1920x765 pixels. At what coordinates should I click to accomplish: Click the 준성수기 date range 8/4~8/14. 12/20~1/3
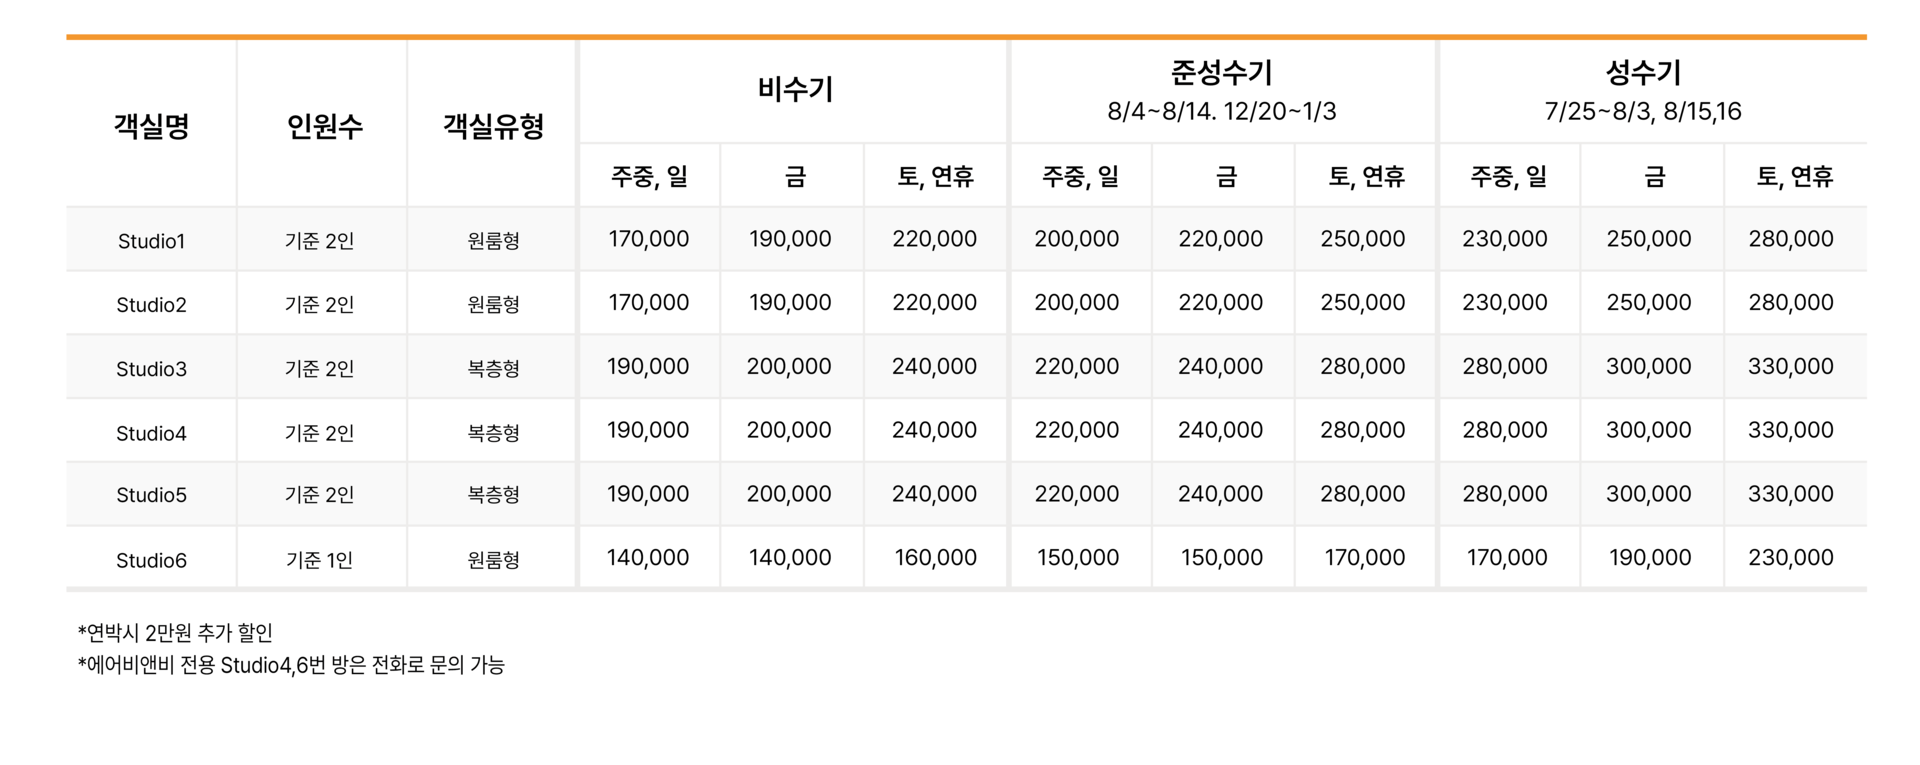[1221, 111]
